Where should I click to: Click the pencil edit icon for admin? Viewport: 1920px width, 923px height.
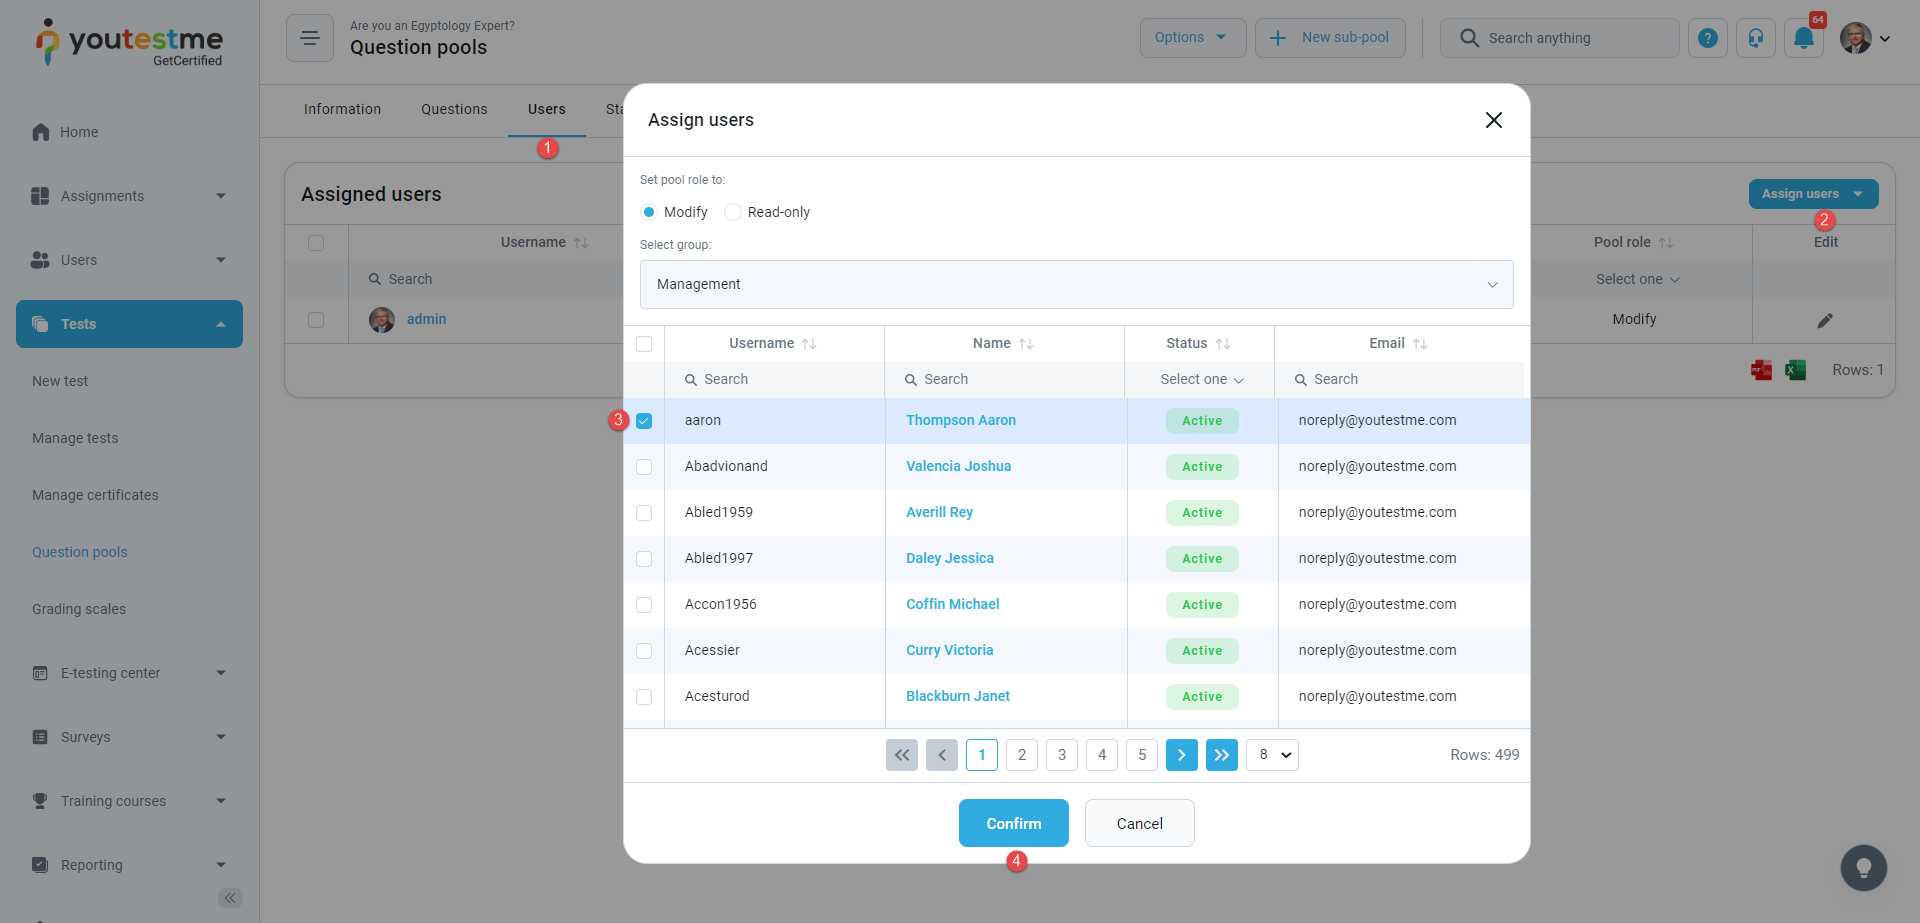(x=1824, y=320)
